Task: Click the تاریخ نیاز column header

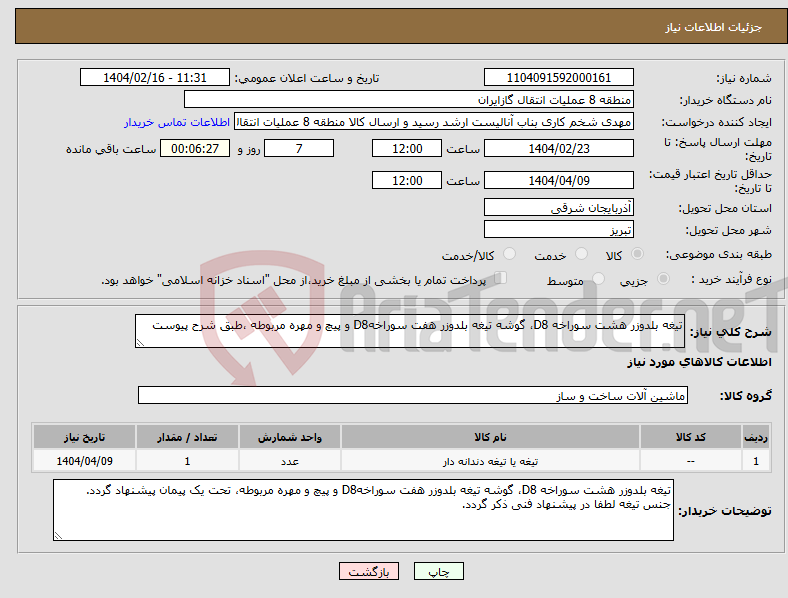Action: [84, 437]
